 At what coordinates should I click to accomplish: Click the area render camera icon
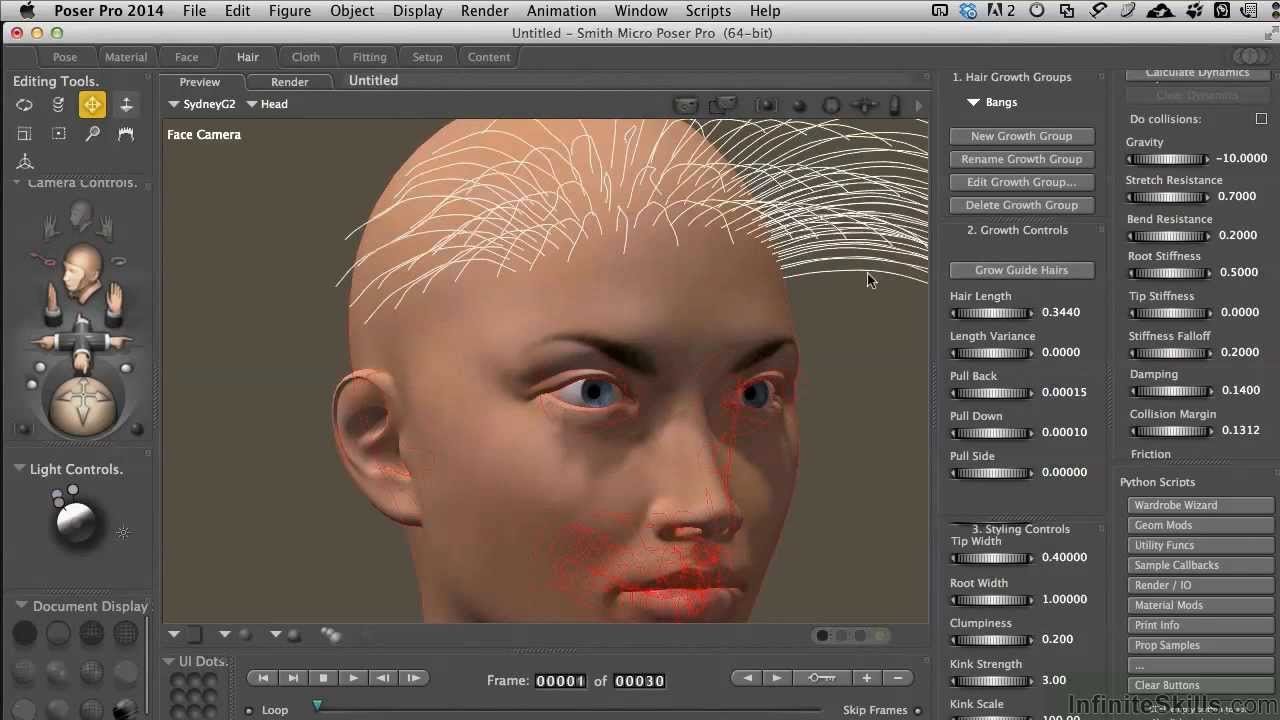point(722,105)
